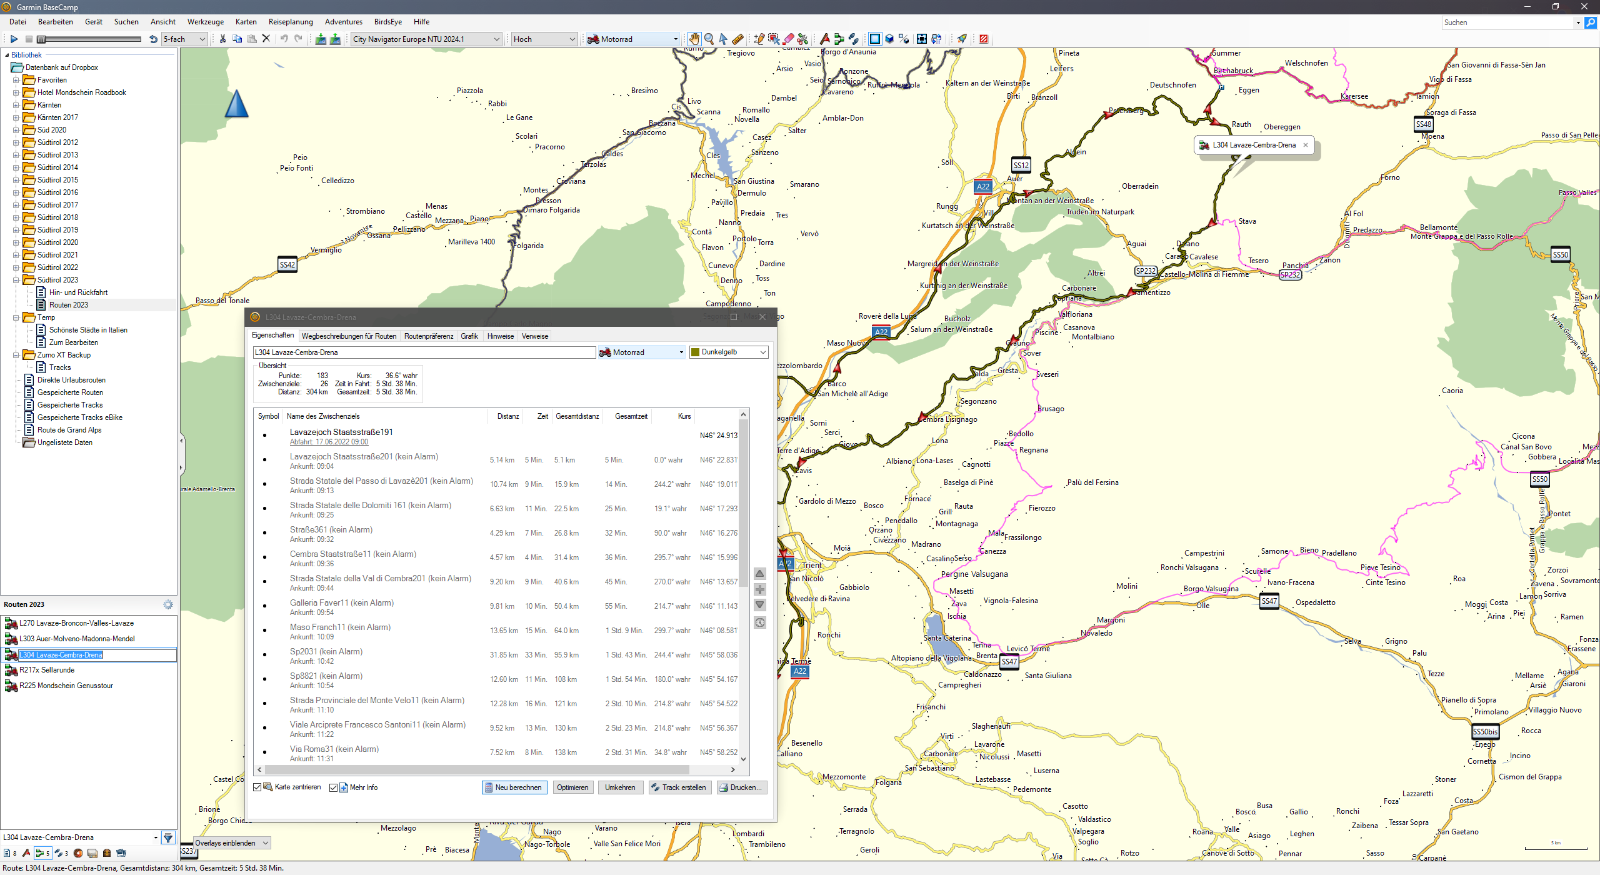Viewport: 1600px width, 875px height.
Task: Expand the 'Kärnten 2017' folder
Action: (16, 117)
